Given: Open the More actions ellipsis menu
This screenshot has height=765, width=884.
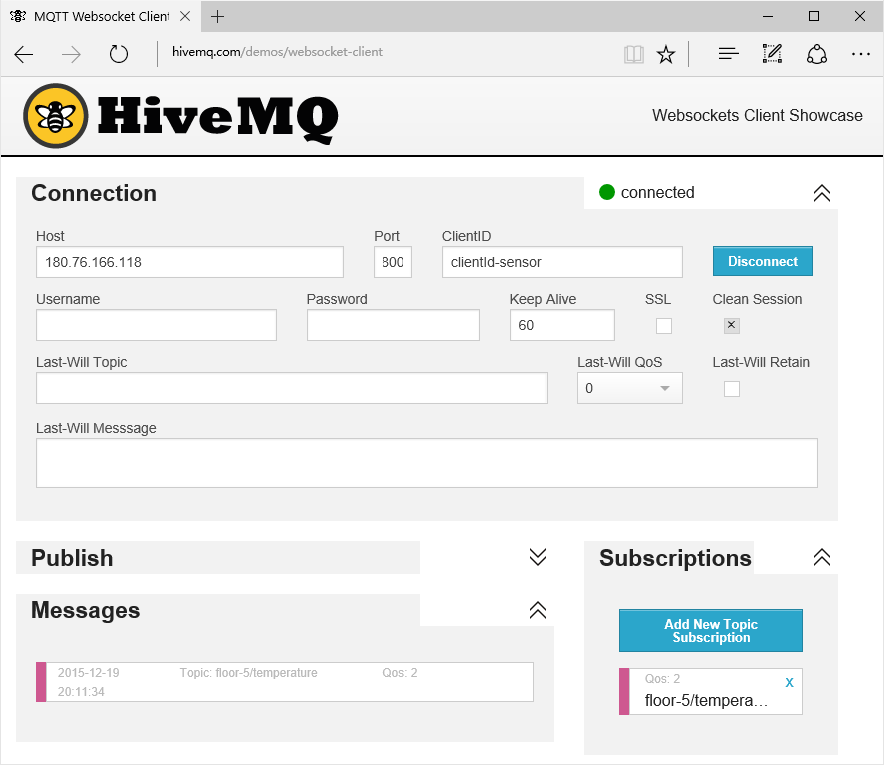Looking at the screenshot, I should (x=861, y=54).
